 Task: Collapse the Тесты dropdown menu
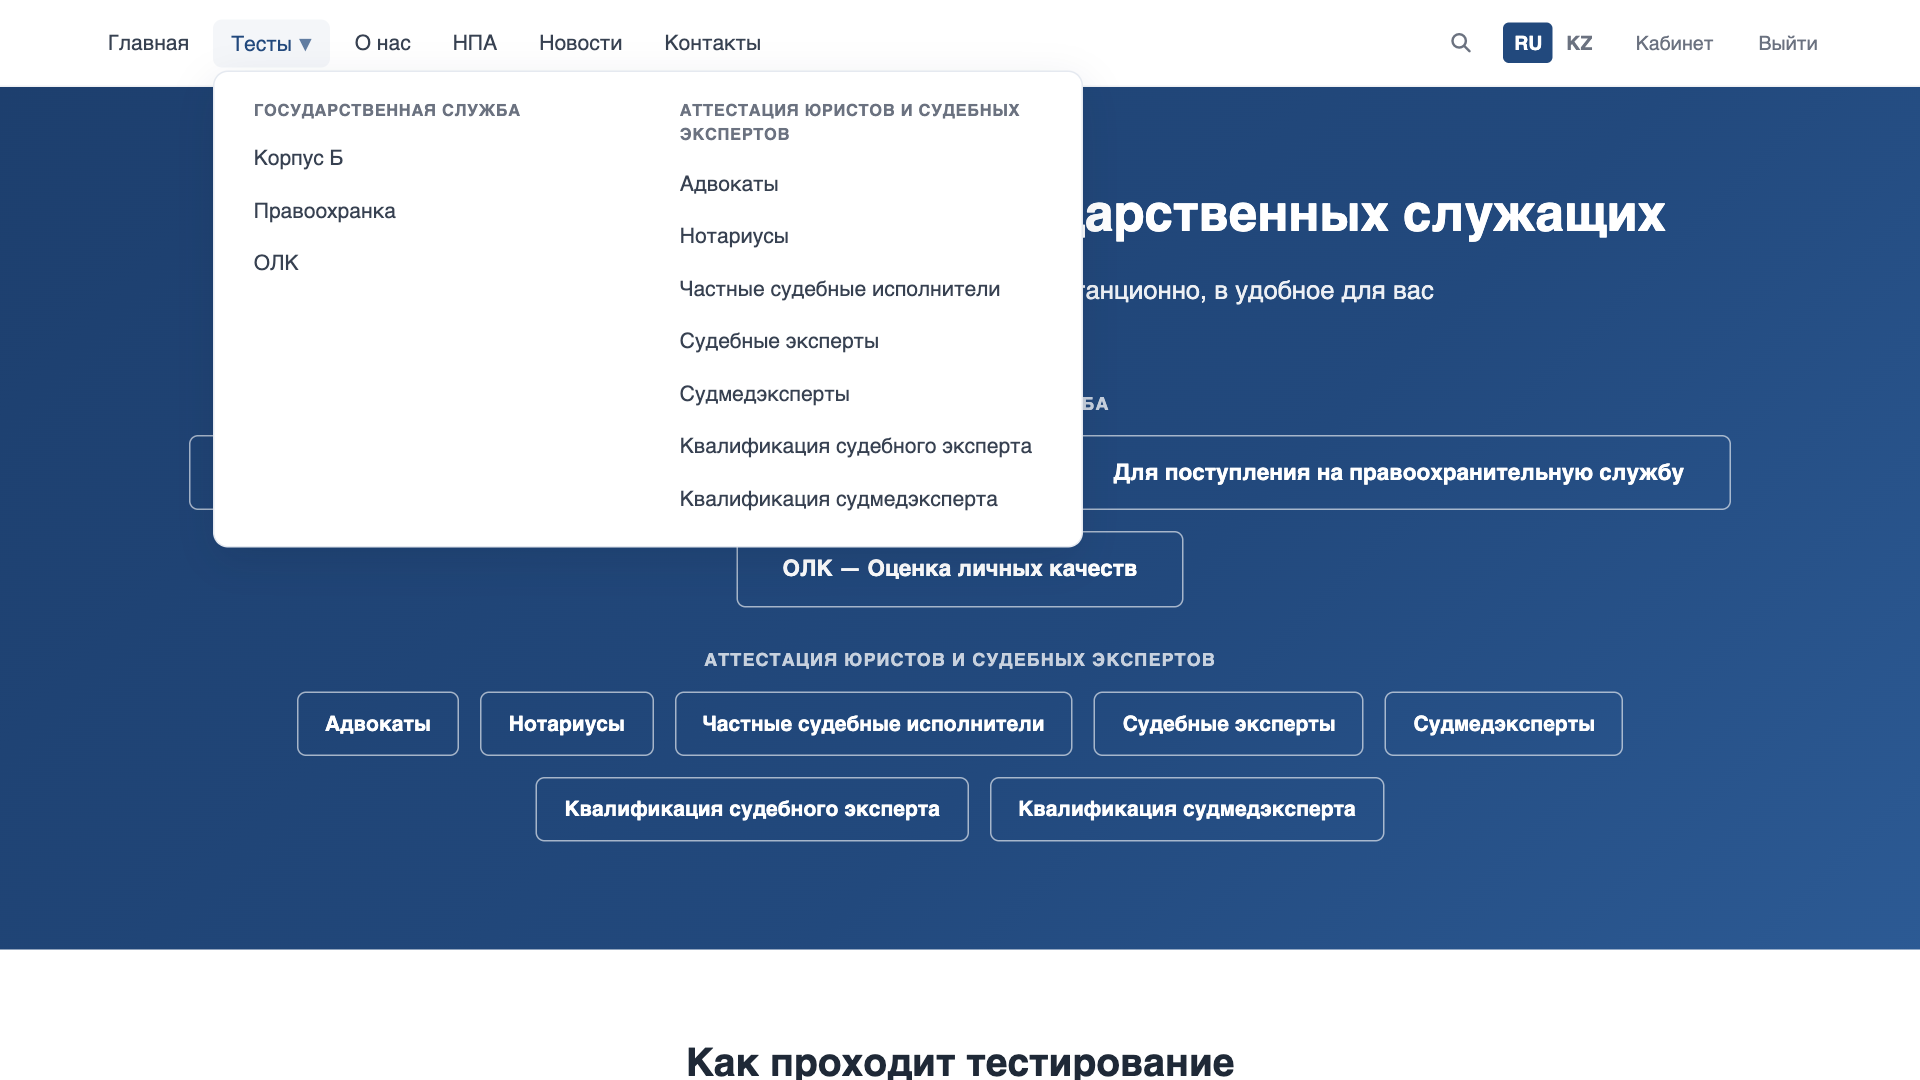pyautogui.click(x=271, y=43)
